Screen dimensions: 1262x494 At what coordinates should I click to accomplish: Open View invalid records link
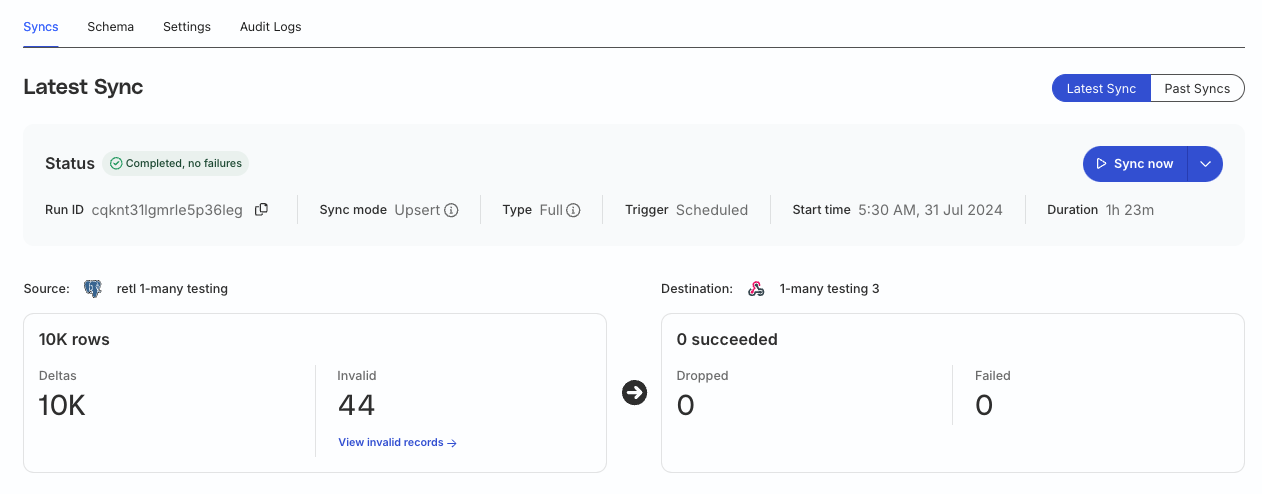coord(397,442)
